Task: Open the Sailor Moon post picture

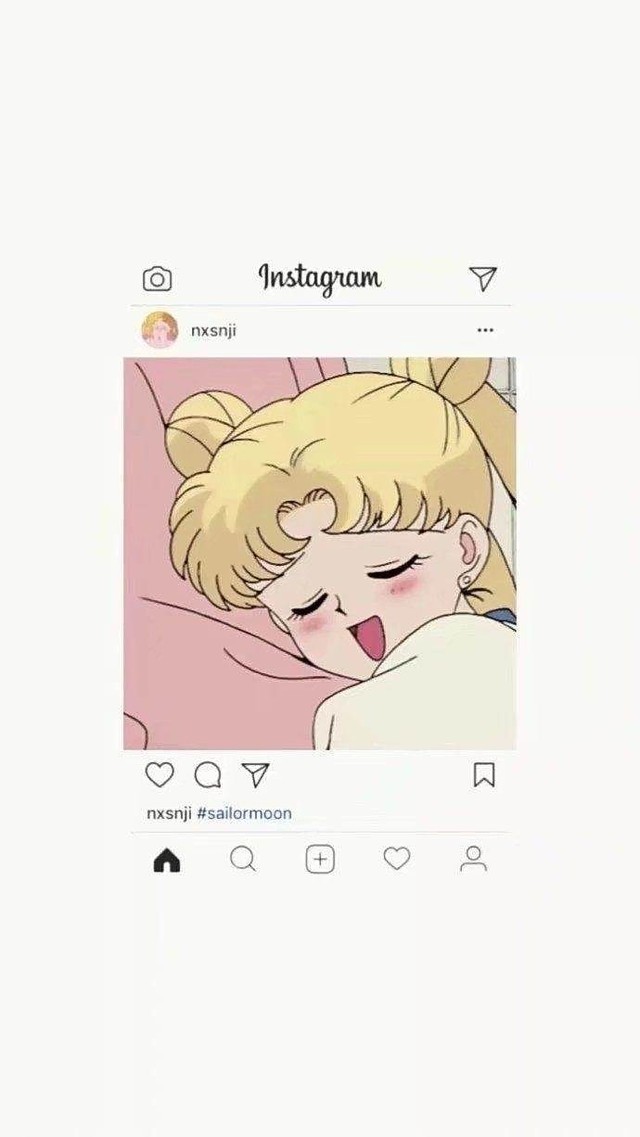Action: coord(320,553)
